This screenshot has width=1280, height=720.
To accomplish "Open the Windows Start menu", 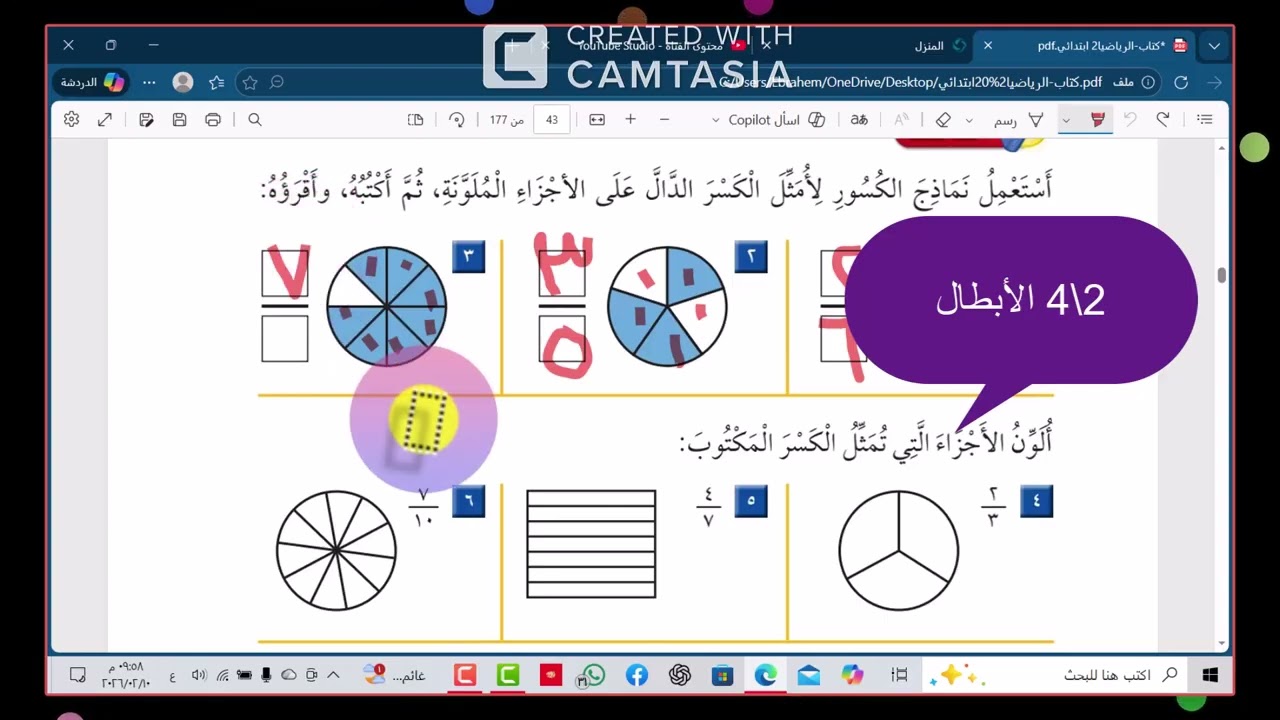I will [x=1210, y=676].
